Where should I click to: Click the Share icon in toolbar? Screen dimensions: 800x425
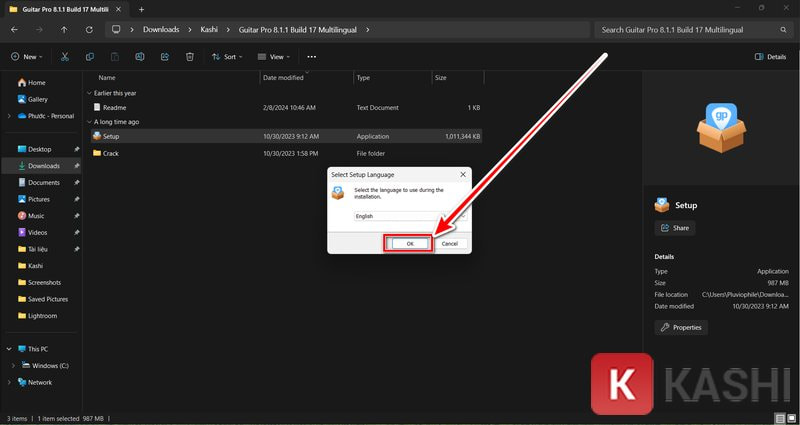(x=165, y=57)
